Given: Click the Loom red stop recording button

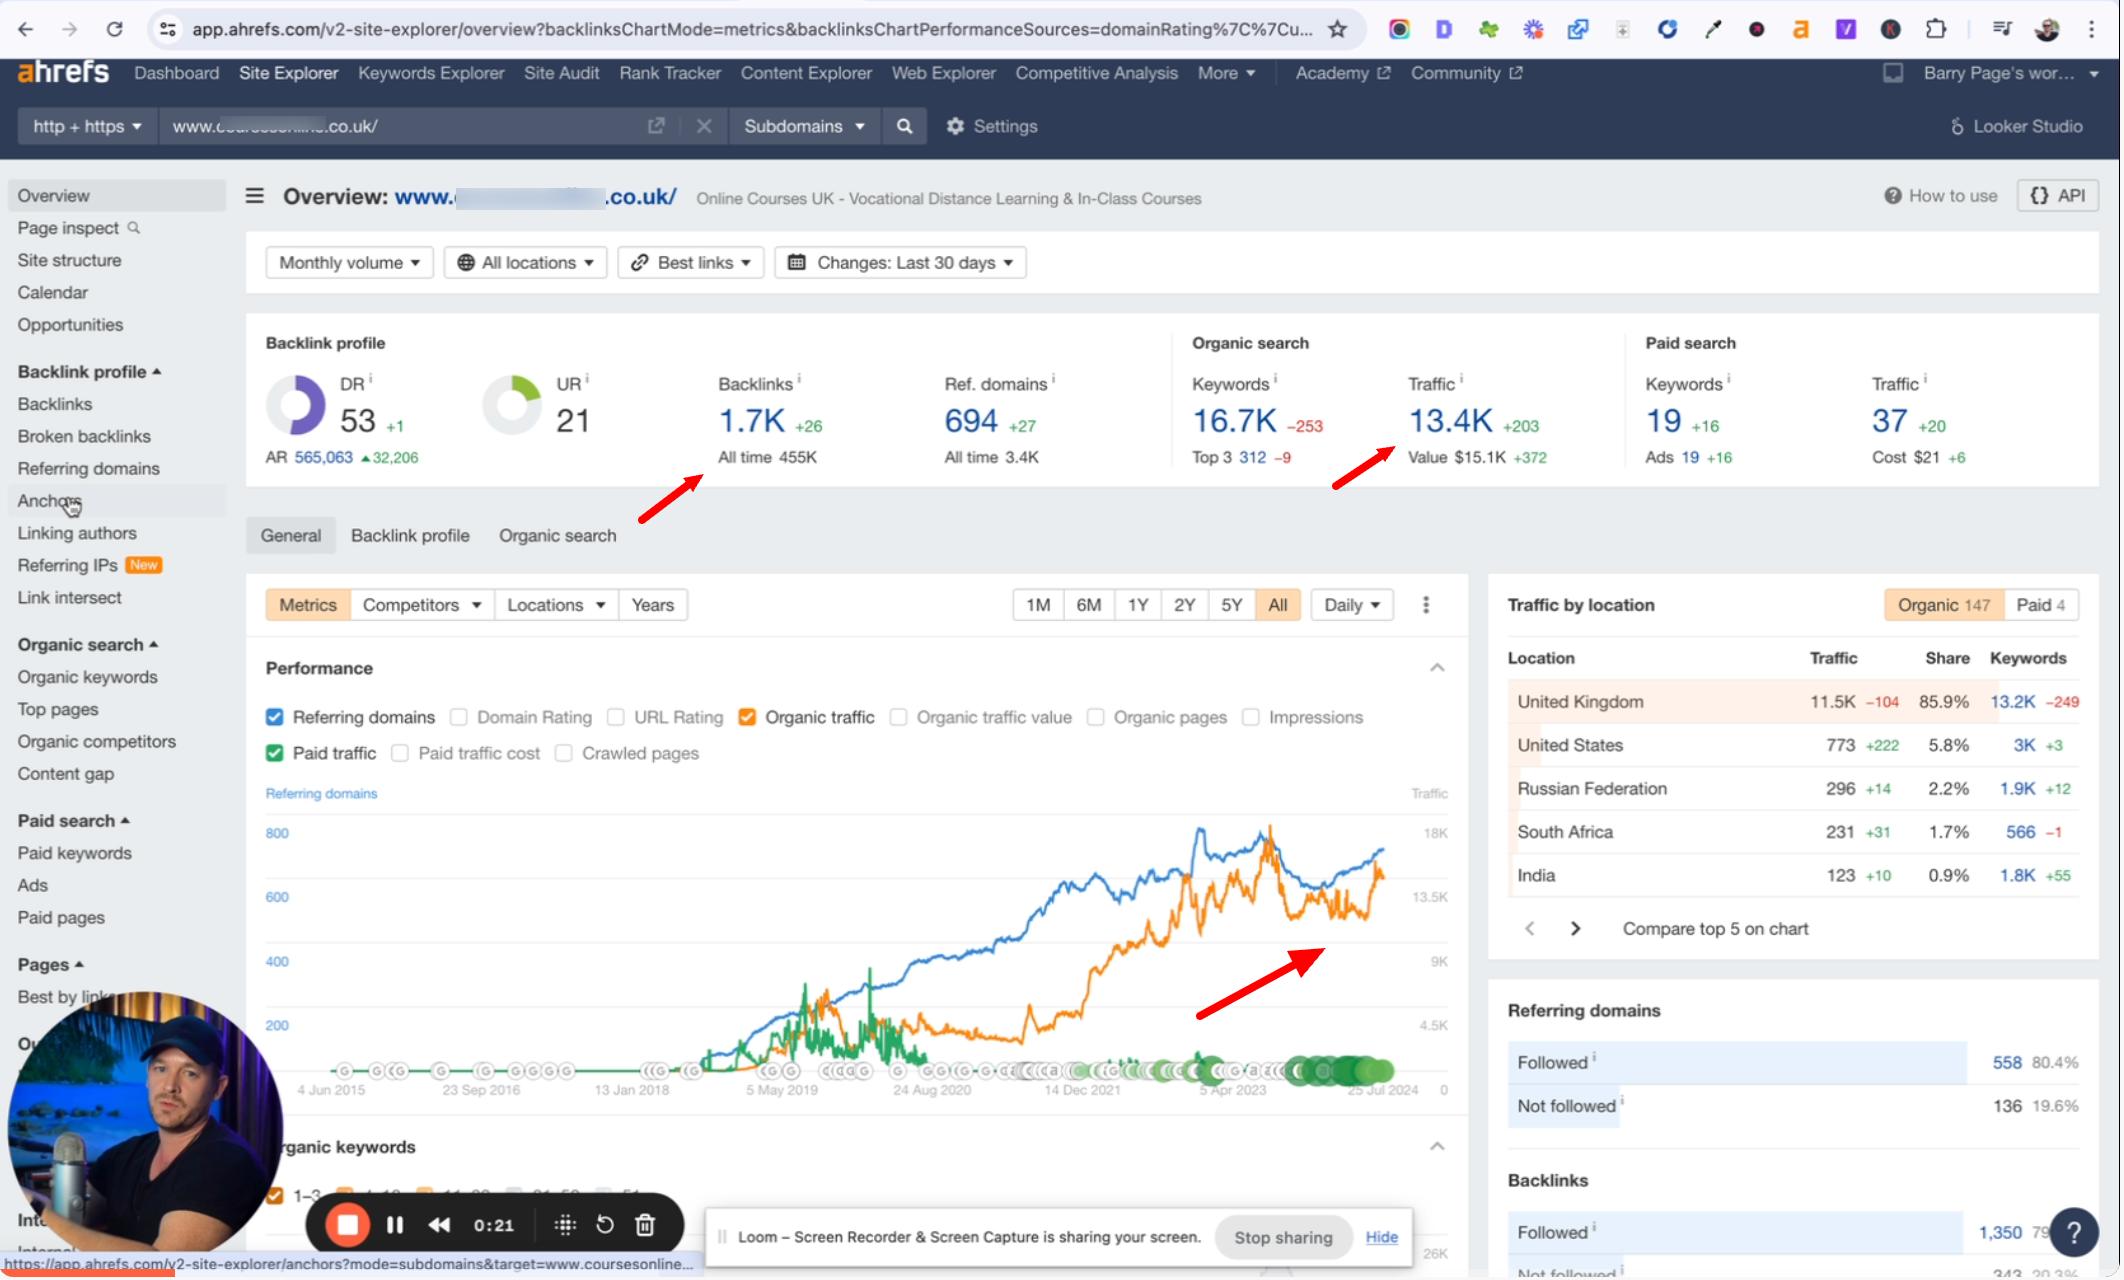Looking at the screenshot, I should click(x=347, y=1225).
